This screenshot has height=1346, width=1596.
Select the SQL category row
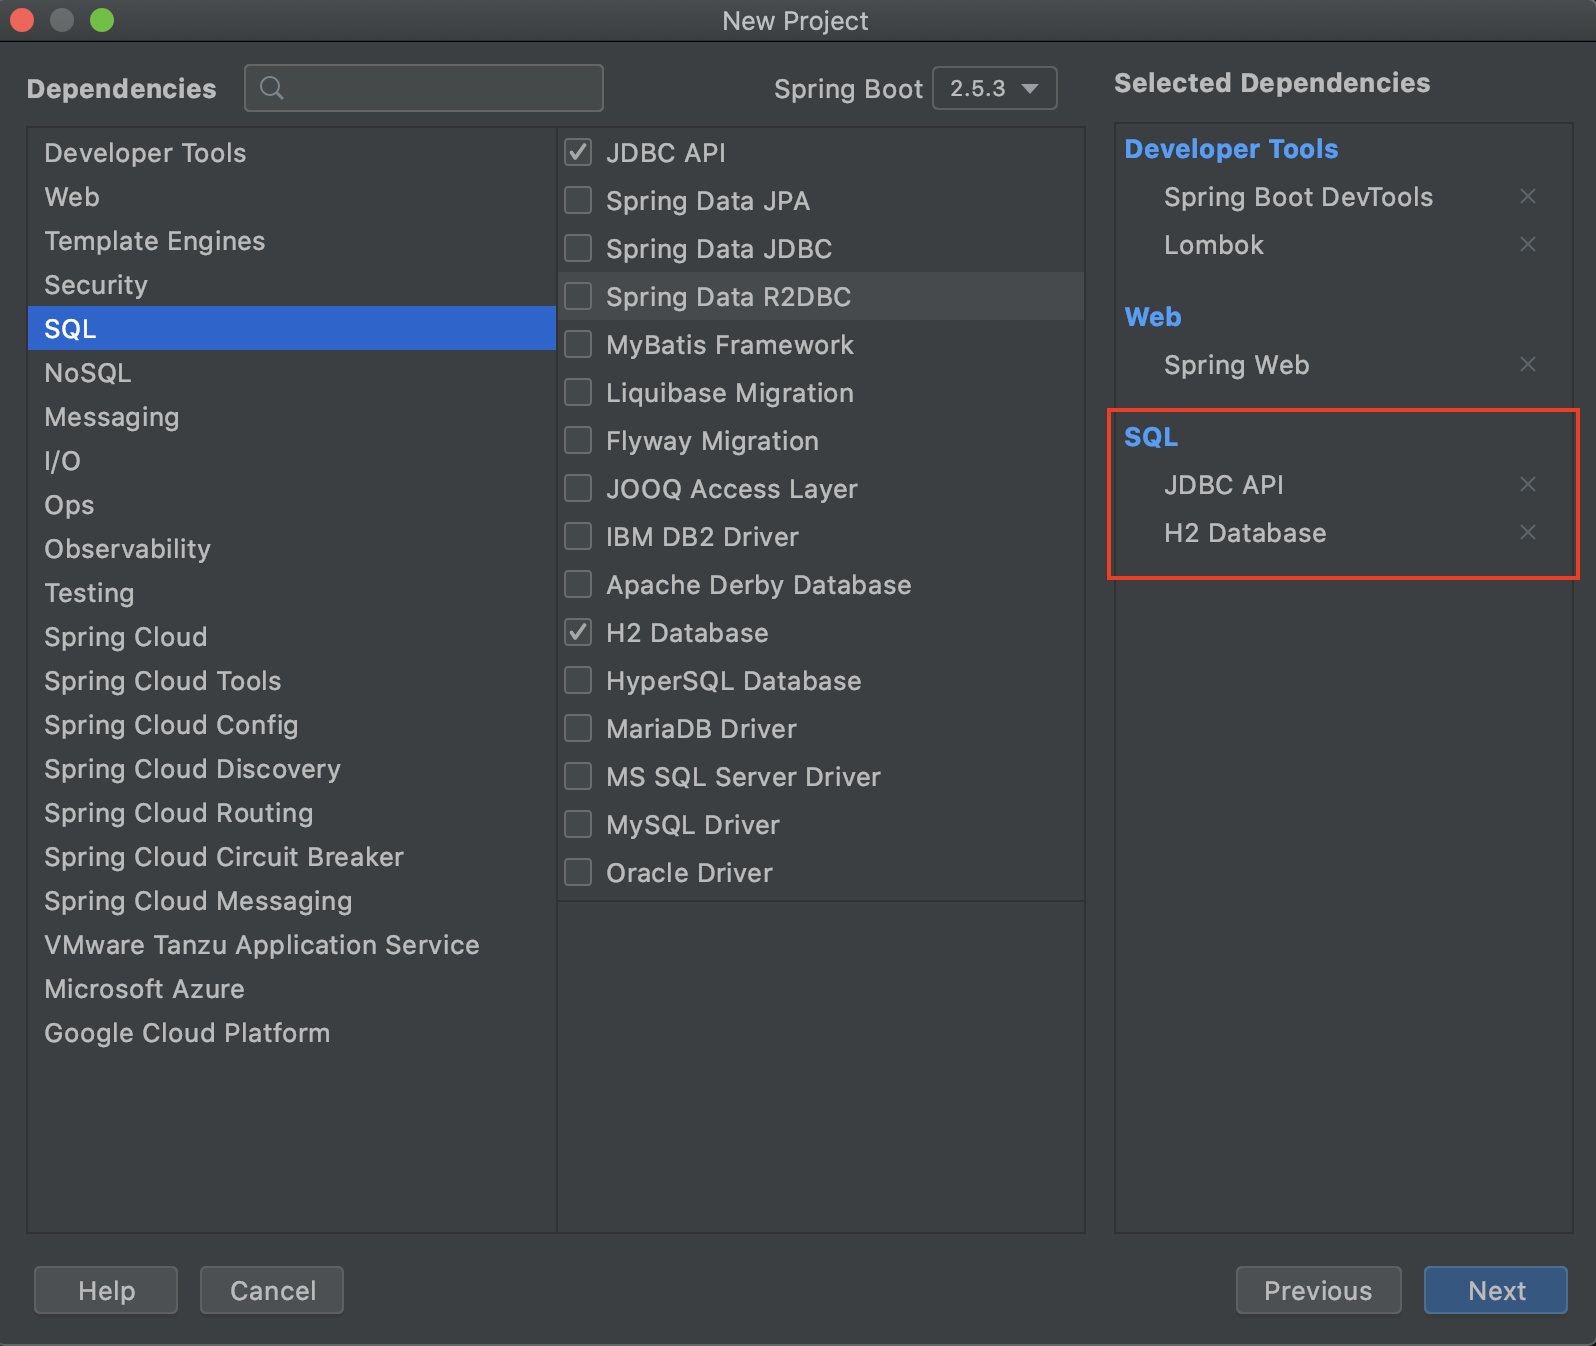[x=291, y=328]
